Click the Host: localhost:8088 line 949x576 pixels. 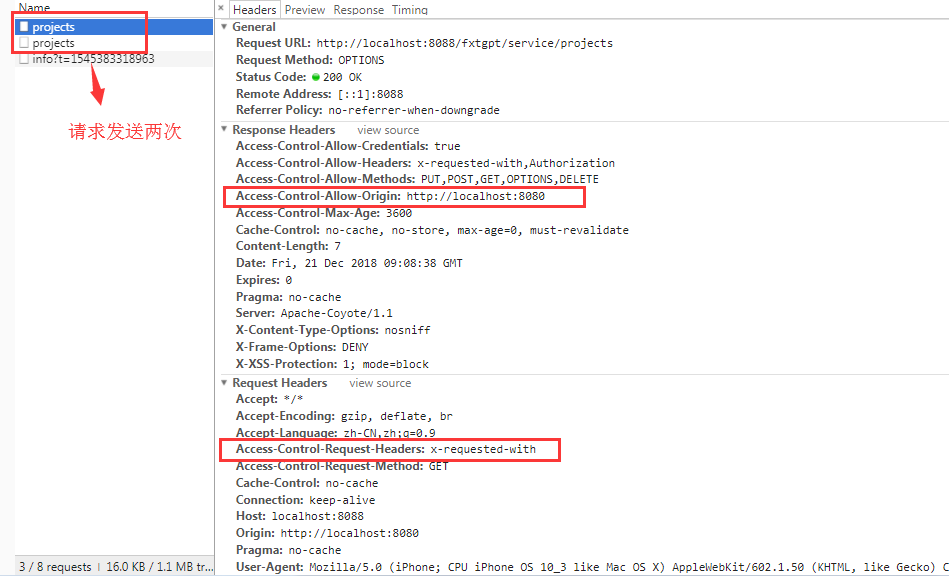[300, 516]
